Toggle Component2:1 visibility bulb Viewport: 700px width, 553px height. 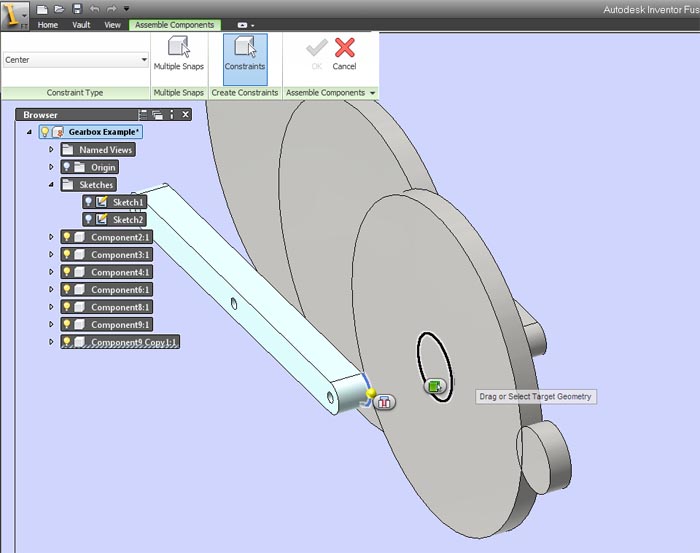click(x=67, y=237)
